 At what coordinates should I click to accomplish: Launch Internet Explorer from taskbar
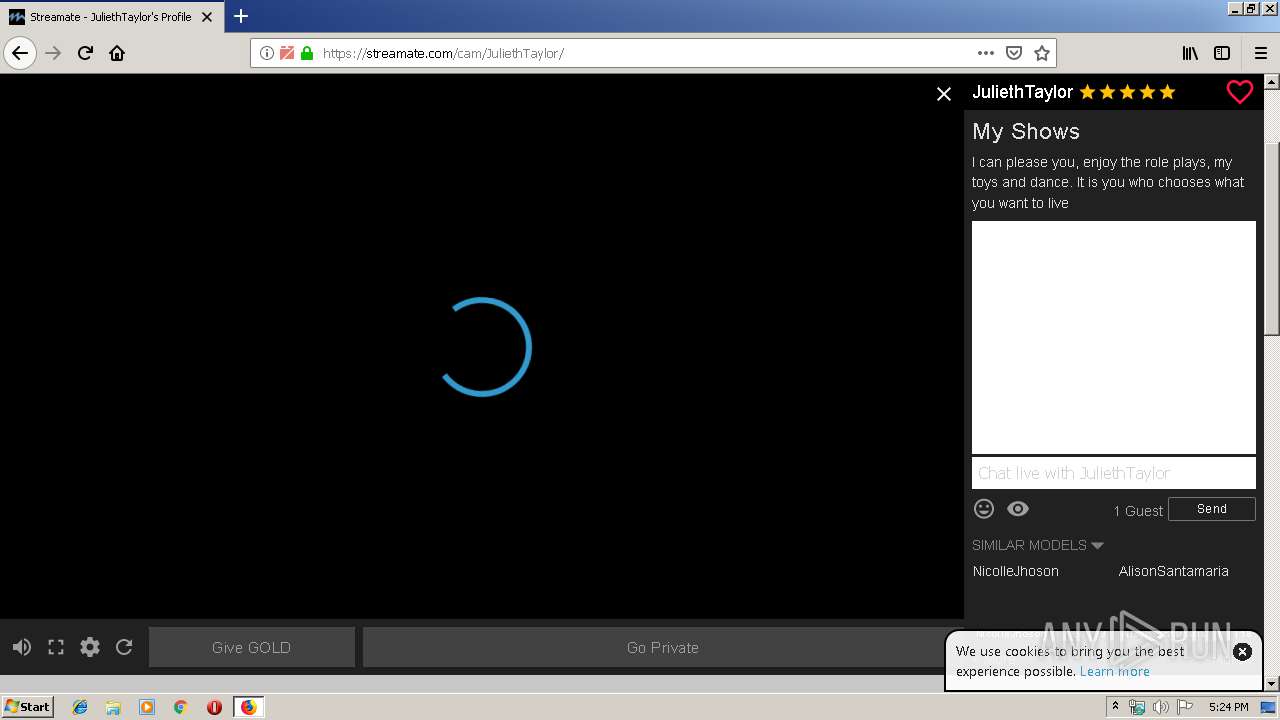pyautogui.click(x=80, y=707)
